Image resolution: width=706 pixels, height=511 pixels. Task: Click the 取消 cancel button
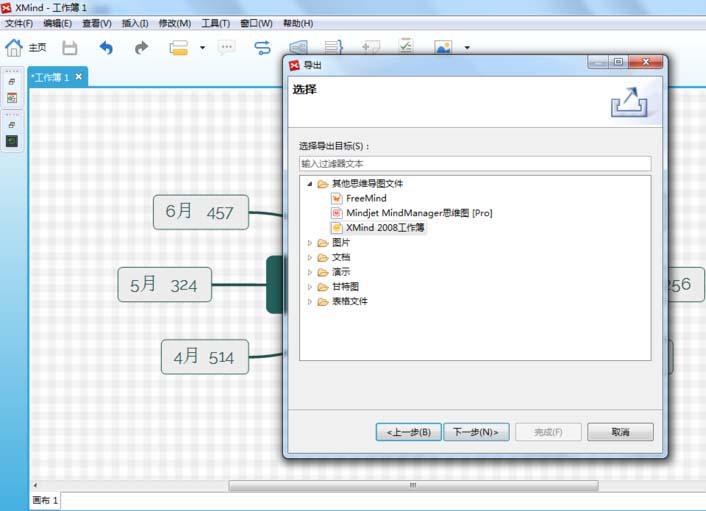[x=620, y=432]
